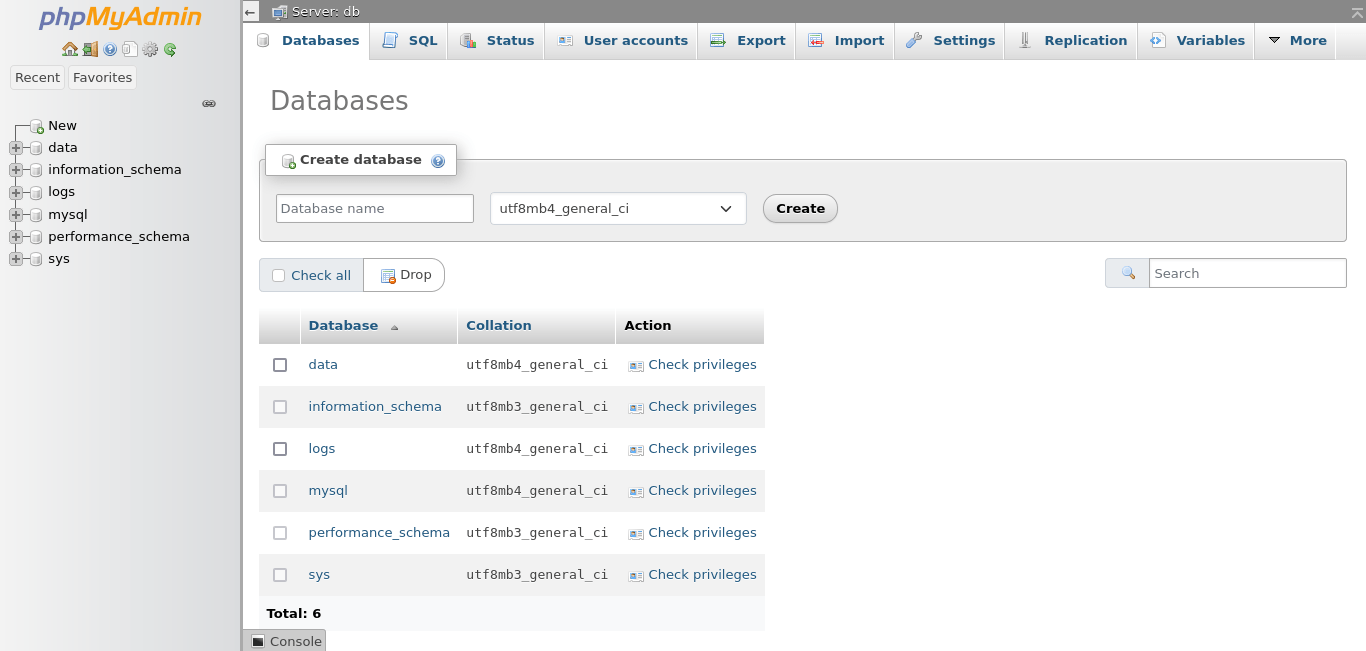Image resolution: width=1366 pixels, height=651 pixels.
Task: Click the search magnifier icon
Action: pyautogui.click(x=1128, y=273)
